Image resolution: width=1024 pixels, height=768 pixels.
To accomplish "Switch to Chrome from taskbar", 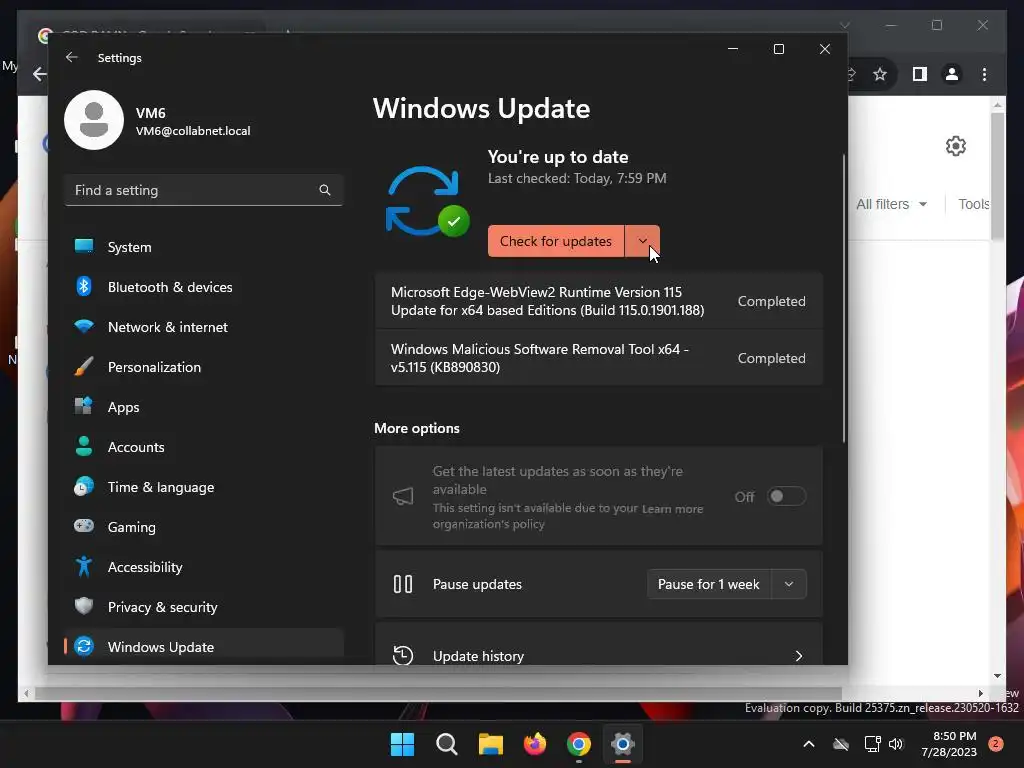I will click(579, 744).
